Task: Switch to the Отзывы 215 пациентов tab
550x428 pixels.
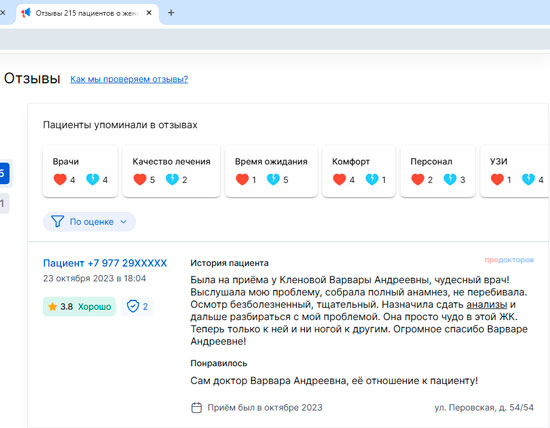Action: [x=86, y=13]
